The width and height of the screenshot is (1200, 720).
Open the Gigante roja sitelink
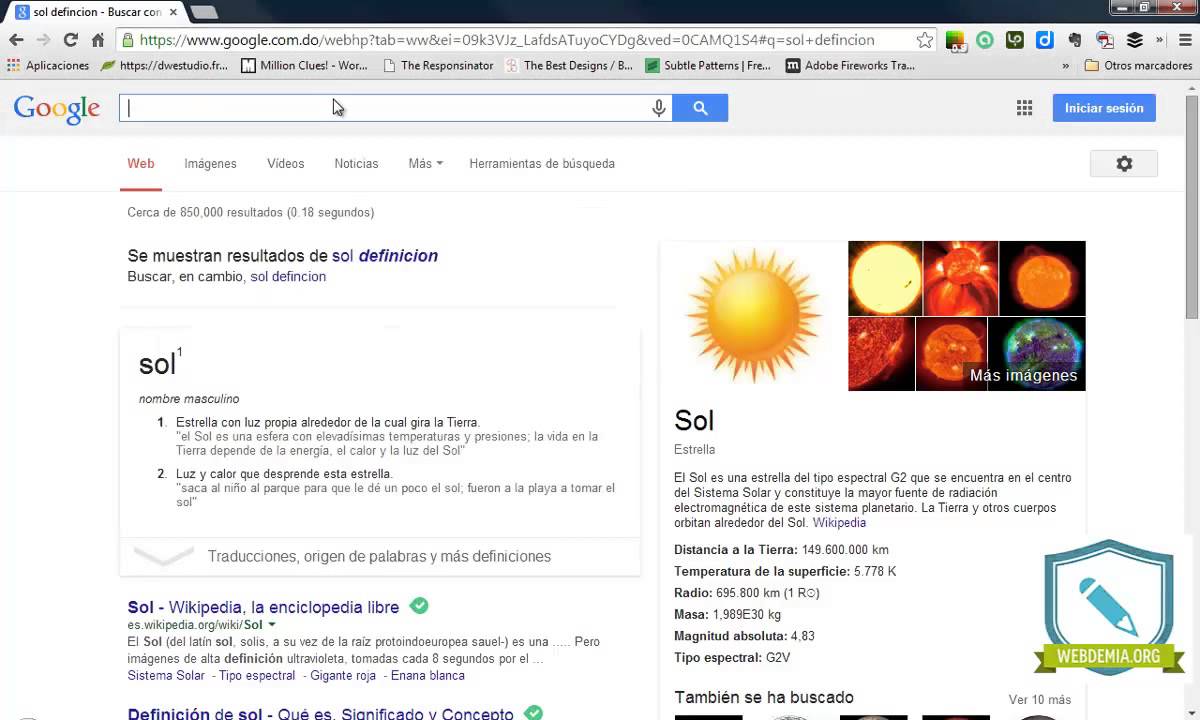pos(343,676)
